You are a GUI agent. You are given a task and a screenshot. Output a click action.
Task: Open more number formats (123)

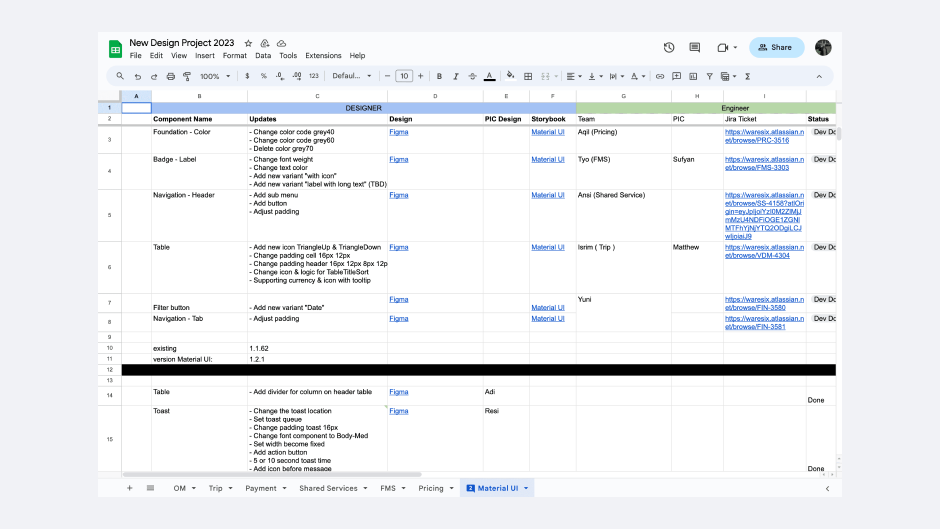[x=314, y=76]
